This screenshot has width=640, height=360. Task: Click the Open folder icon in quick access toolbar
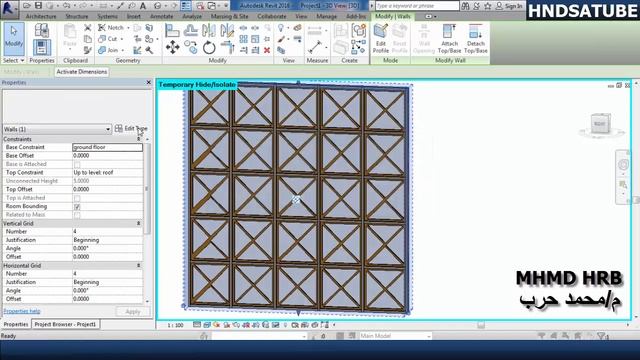(x=27, y=6)
